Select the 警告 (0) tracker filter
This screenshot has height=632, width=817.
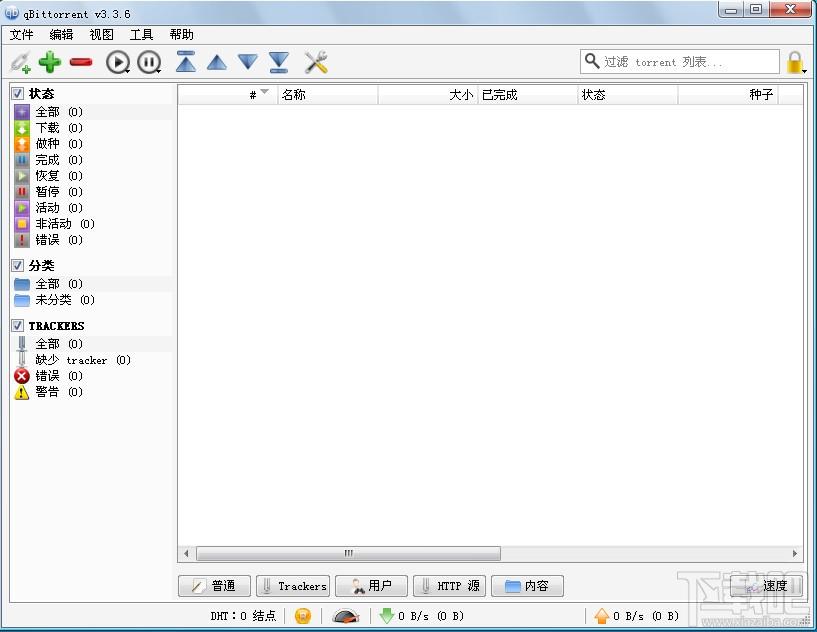(92, 392)
